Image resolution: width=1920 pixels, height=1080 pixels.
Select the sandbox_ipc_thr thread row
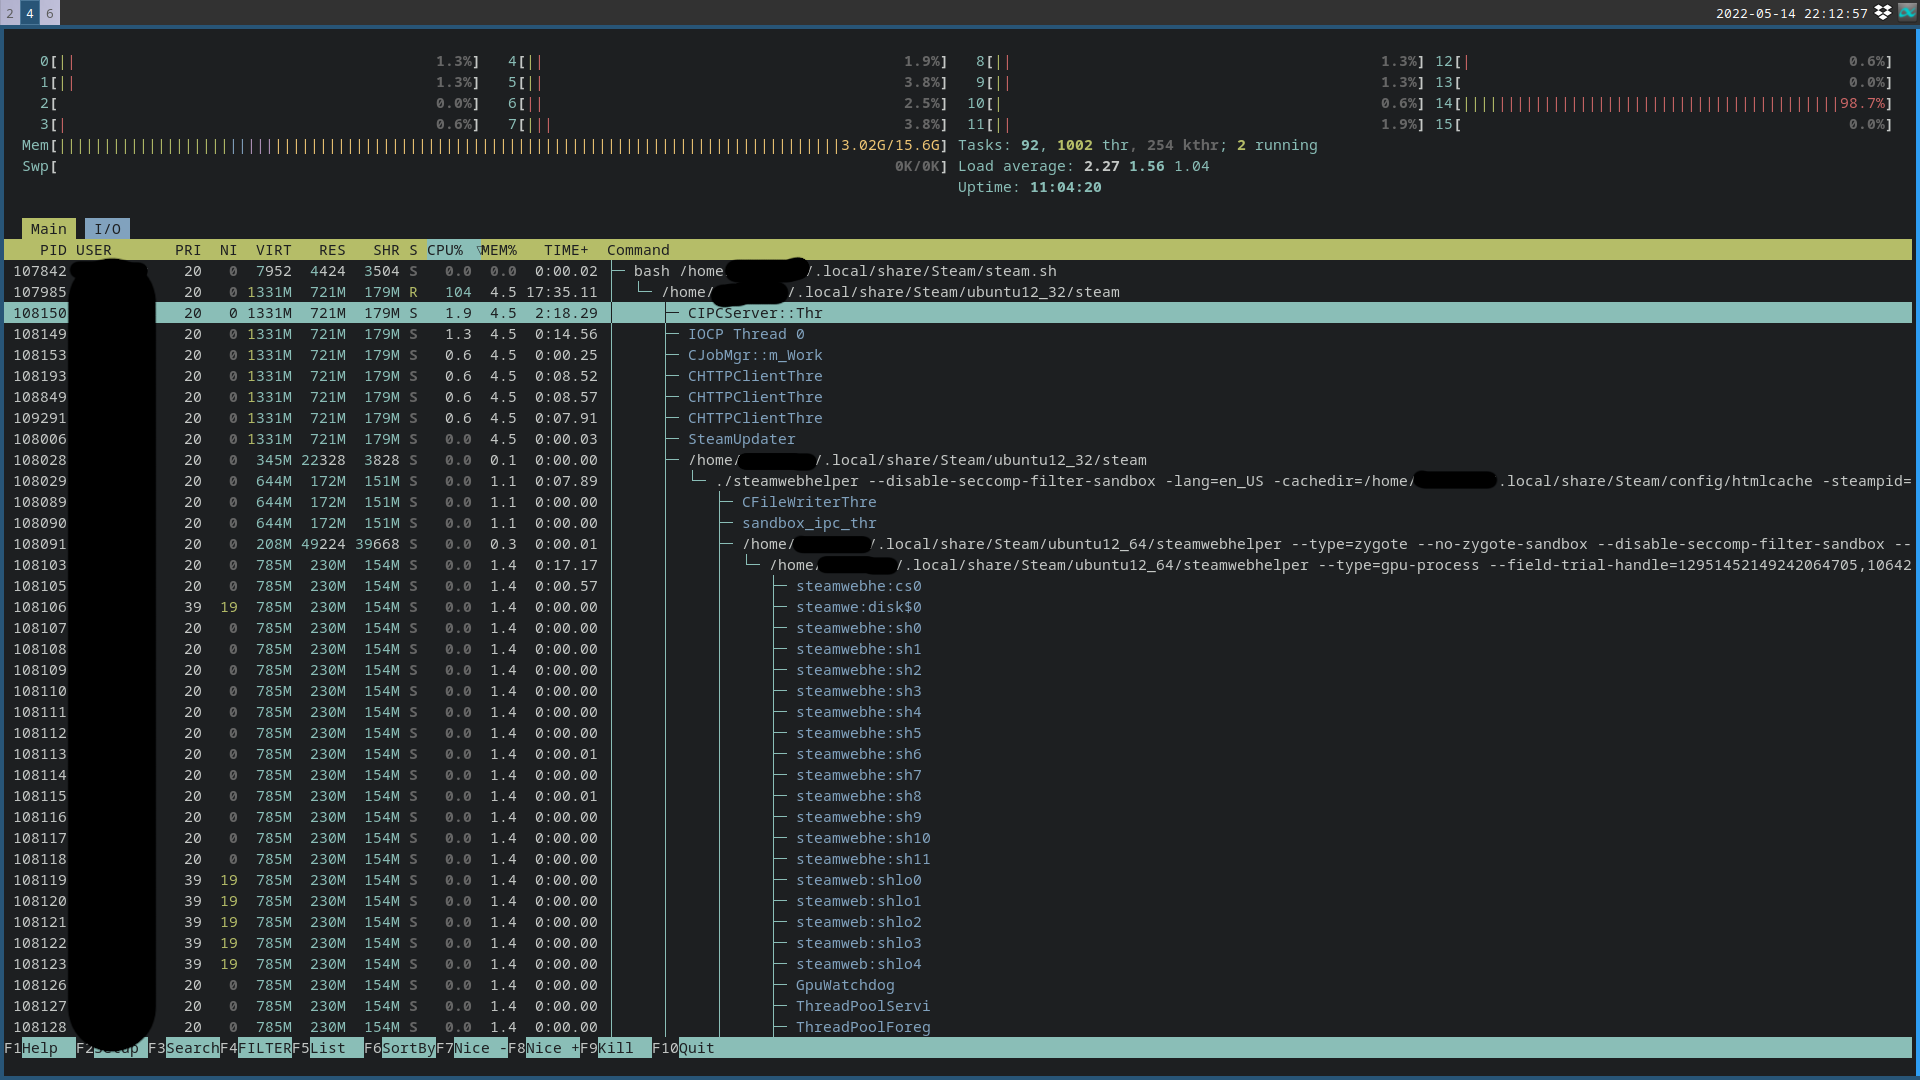958,523
